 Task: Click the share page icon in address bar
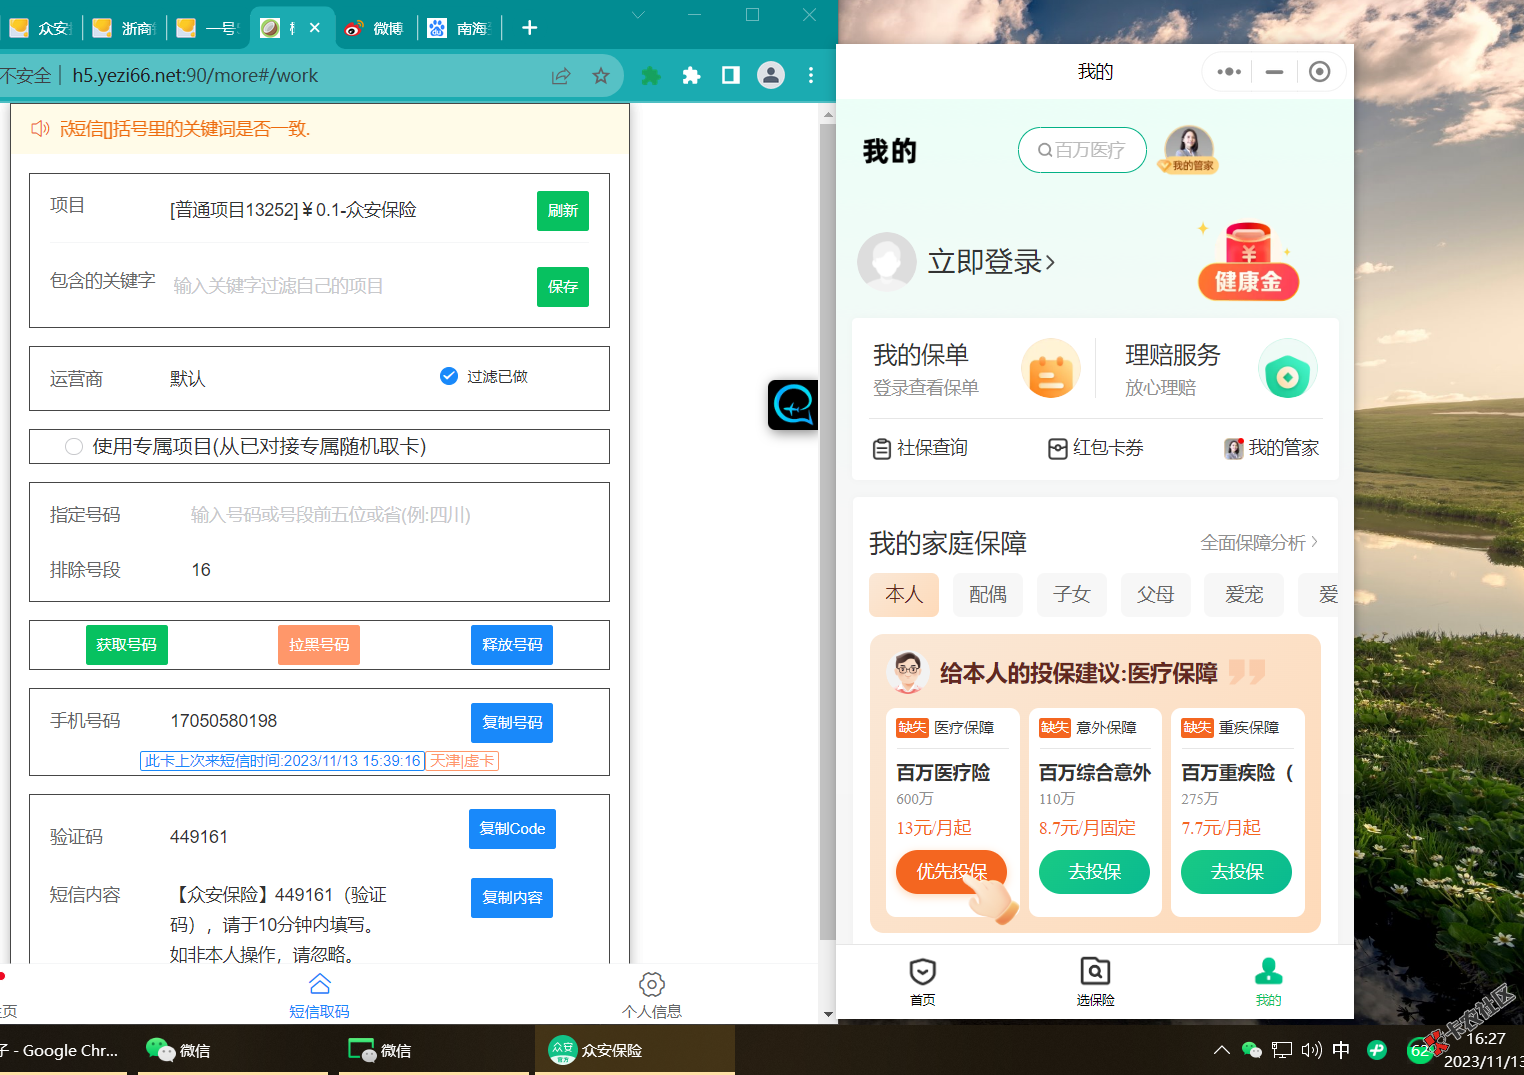[561, 76]
